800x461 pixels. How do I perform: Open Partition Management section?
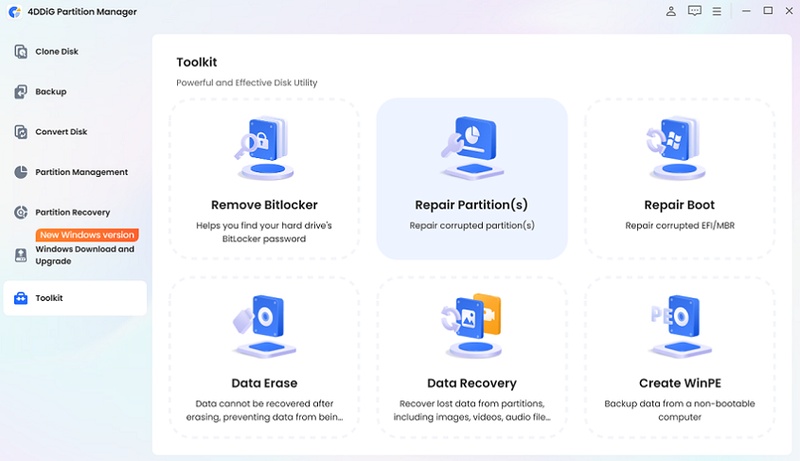82,172
